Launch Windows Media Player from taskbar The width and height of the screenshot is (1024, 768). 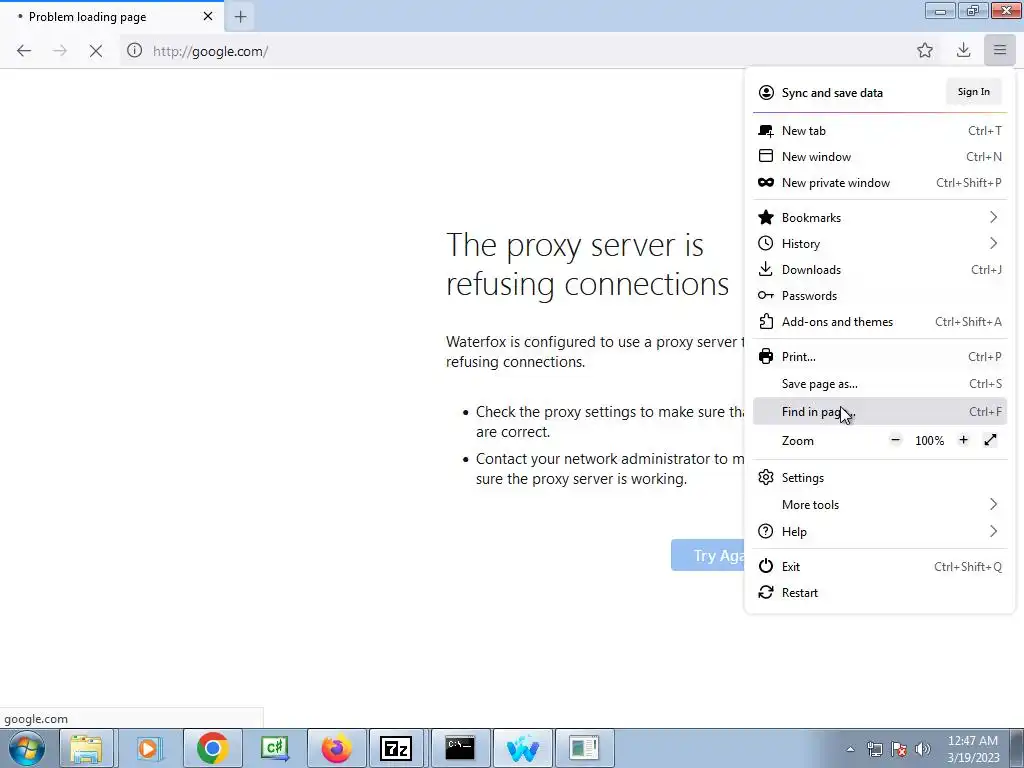coord(148,748)
